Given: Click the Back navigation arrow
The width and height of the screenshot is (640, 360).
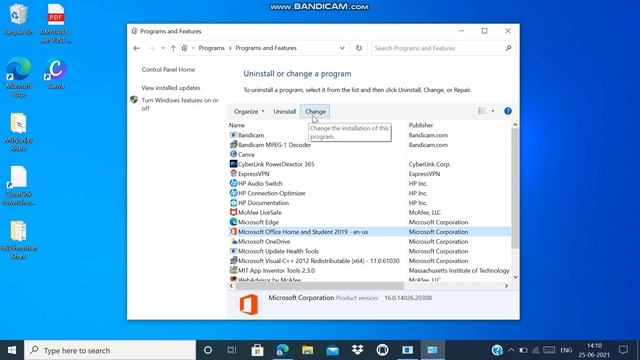Looking at the screenshot, I should click(136, 48).
